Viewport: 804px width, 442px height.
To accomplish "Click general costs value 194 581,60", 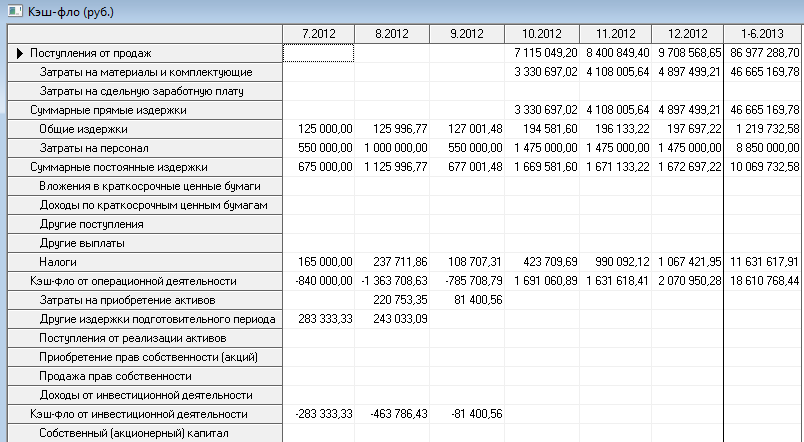I will (x=550, y=129).
